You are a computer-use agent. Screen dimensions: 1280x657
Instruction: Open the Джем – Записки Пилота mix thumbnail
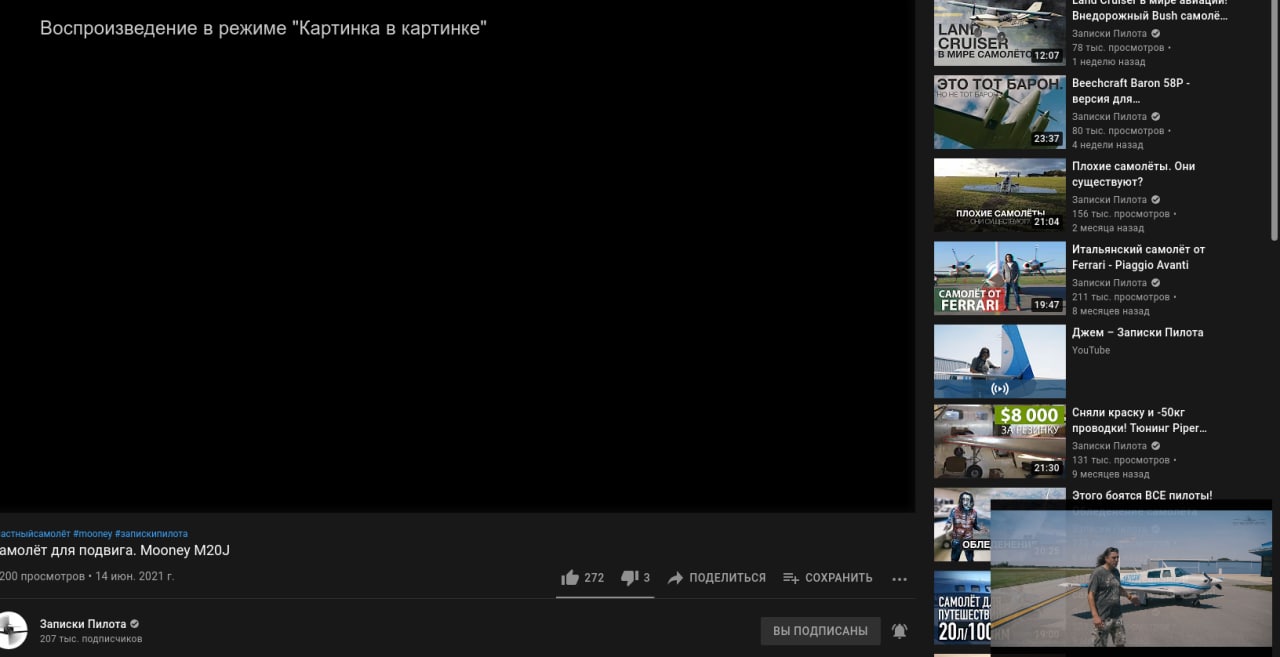click(x=1000, y=361)
